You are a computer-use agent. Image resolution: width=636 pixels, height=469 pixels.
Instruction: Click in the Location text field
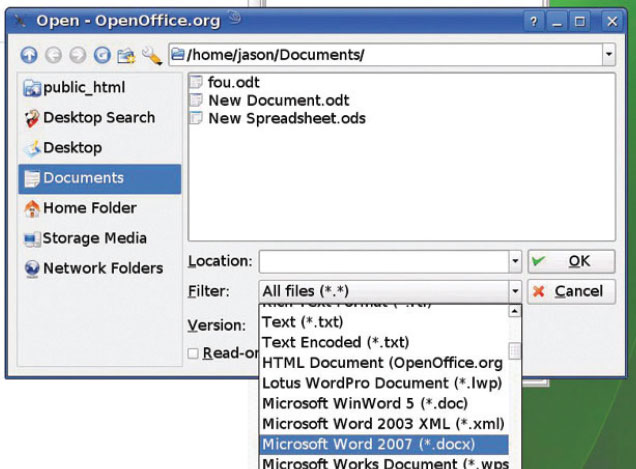click(x=383, y=262)
